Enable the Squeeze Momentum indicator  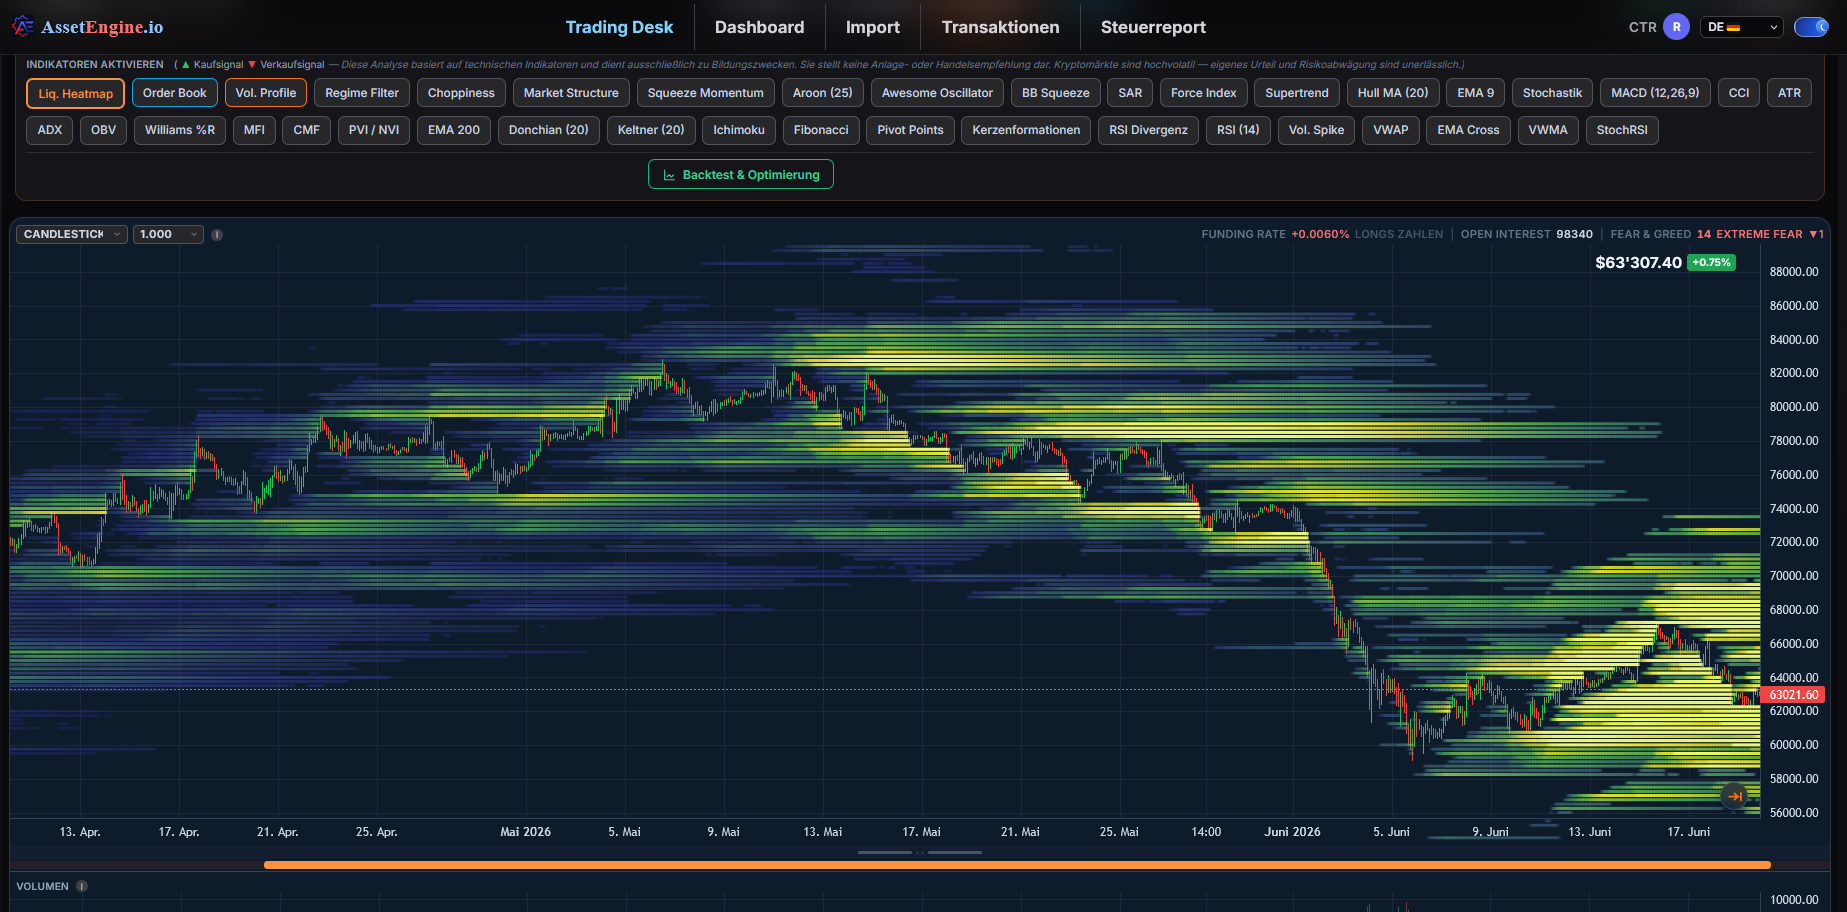(706, 93)
